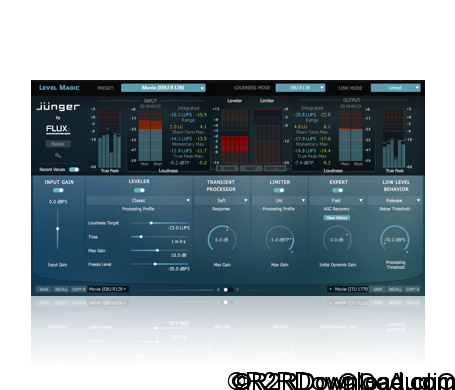Click the FLUX logo
Image resolution: width=455 pixels, height=390 pixels.
click(58, 130)
